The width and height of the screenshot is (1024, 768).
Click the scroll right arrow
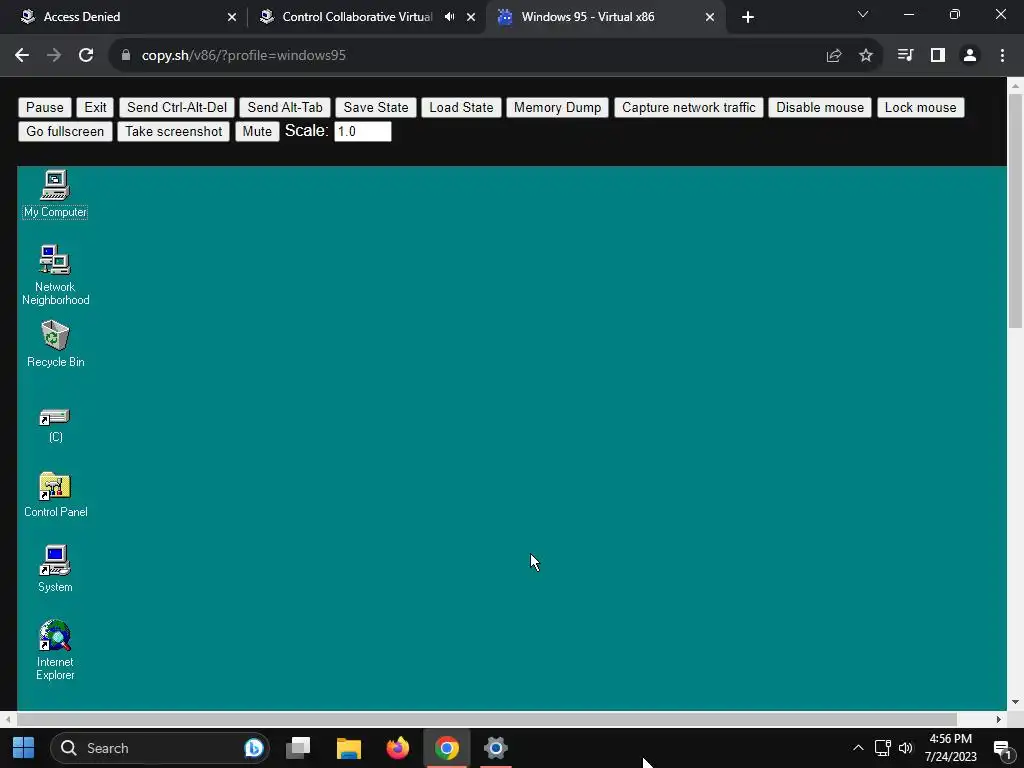click(999, 719)
